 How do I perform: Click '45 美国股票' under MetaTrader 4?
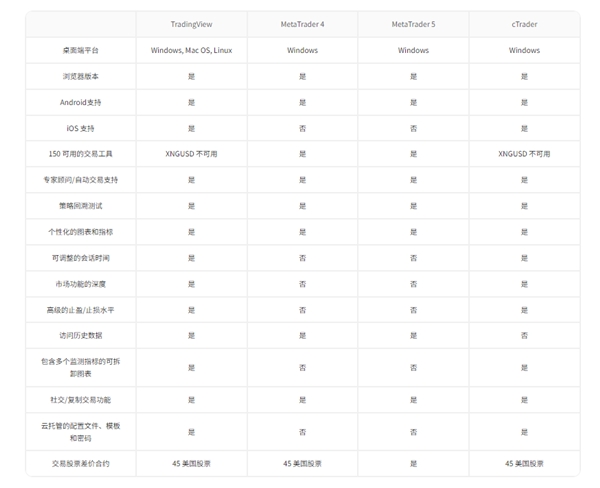(302, 464)
